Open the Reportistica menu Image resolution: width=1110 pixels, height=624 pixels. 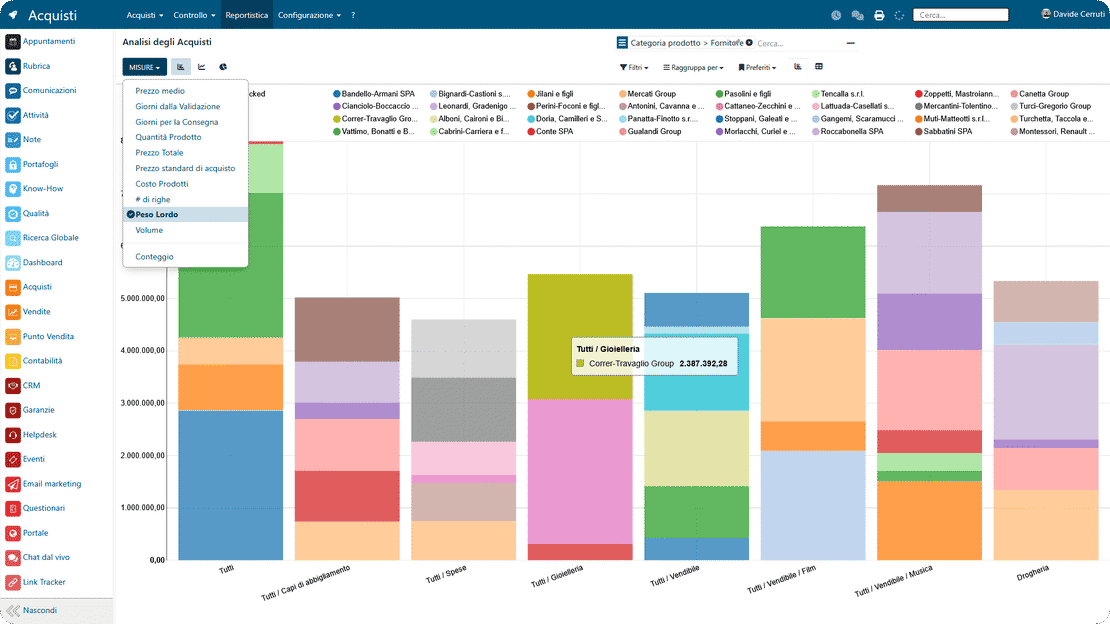[x=246, y=15]
